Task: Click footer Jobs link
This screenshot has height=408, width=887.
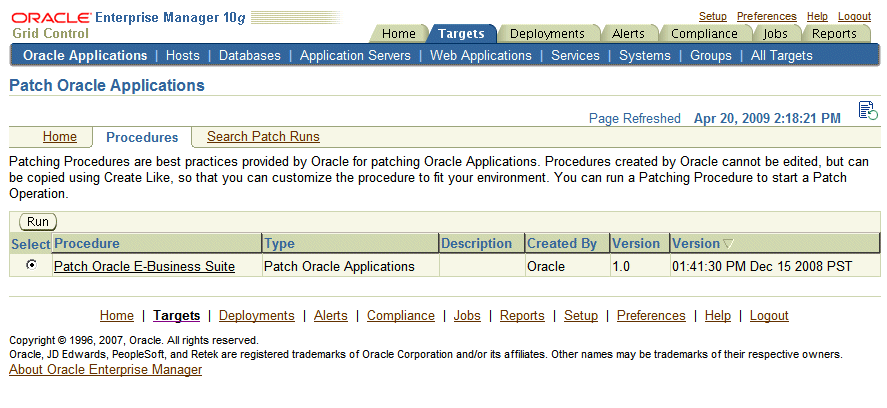Action: (467, 315)
